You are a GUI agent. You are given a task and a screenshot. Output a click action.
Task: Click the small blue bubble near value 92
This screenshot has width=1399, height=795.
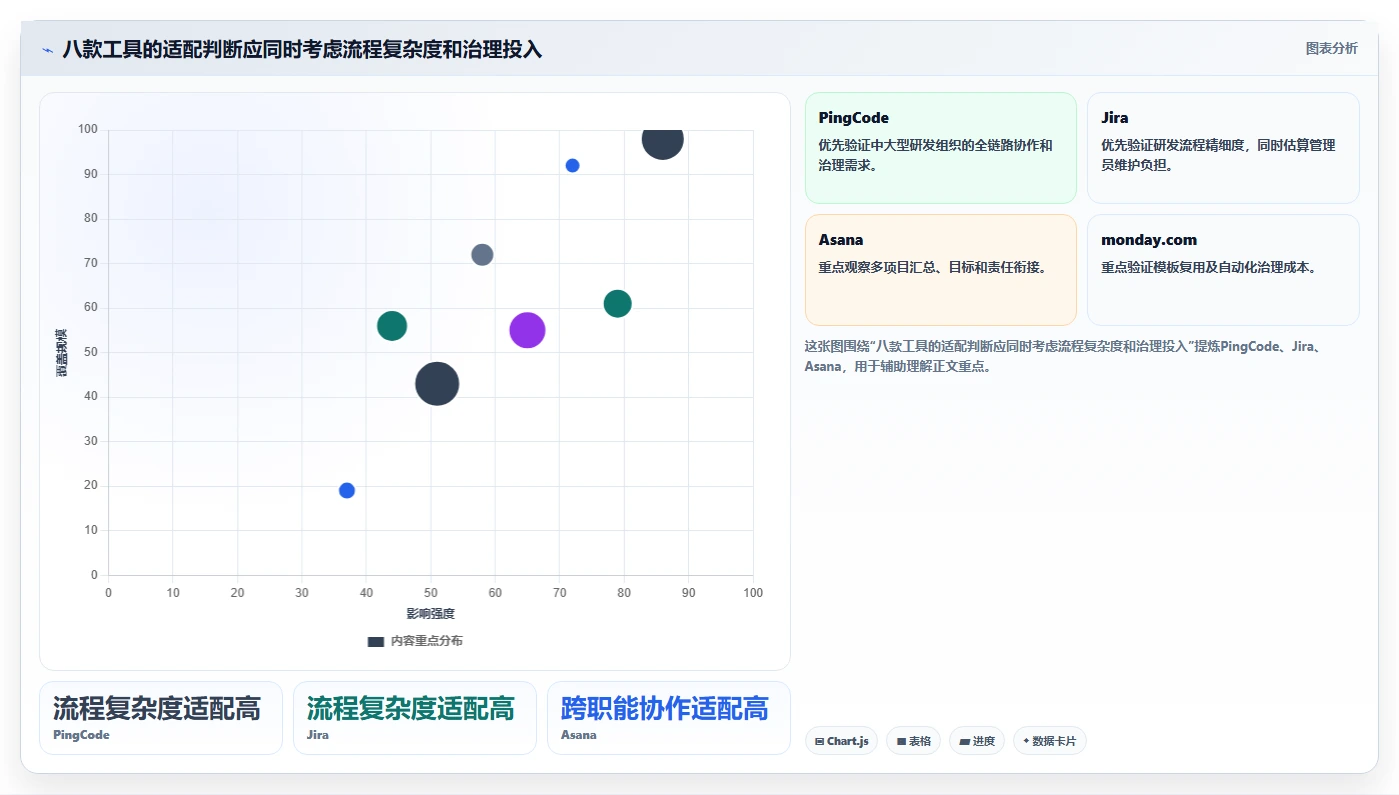[572, 165]
